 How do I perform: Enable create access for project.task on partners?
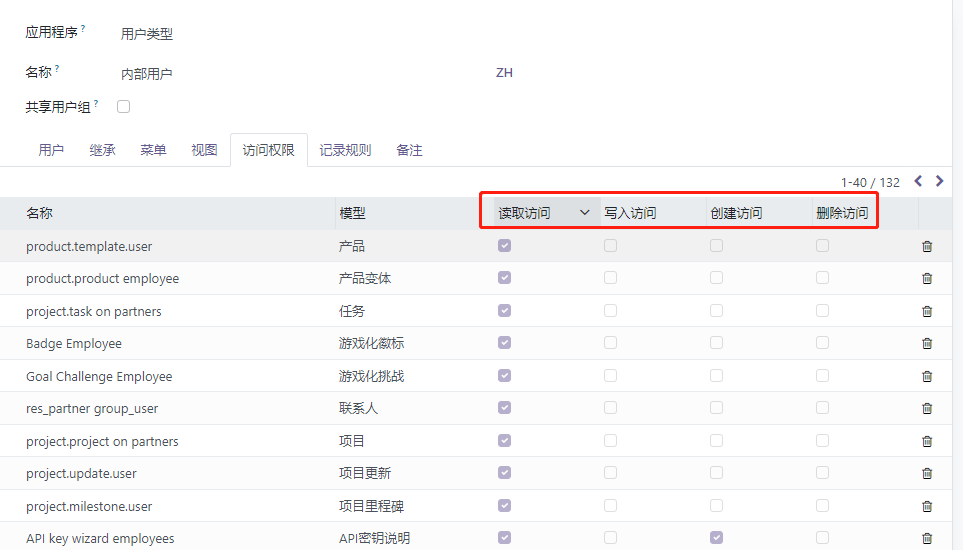click(x=716, y=311)
